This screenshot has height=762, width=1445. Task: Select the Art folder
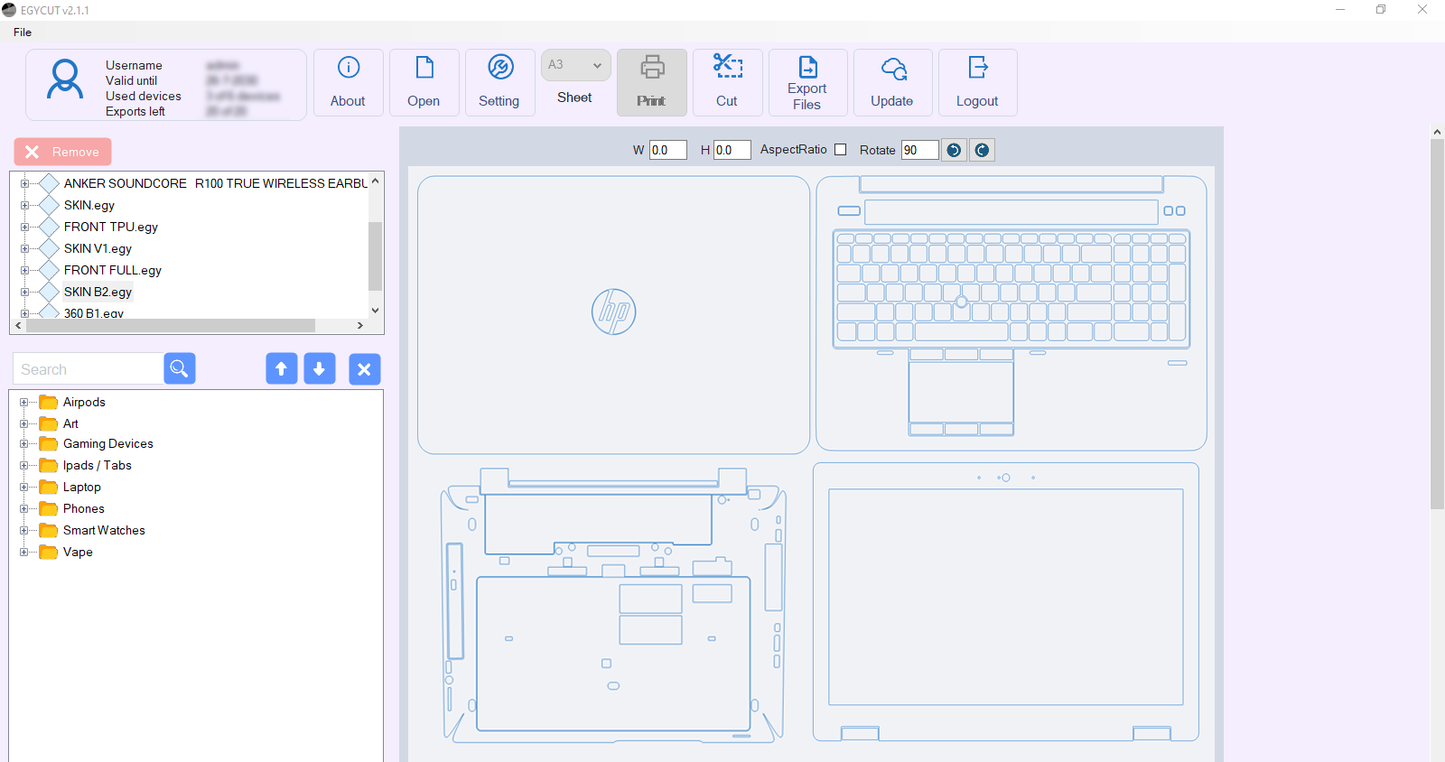click(x=71, y=424)
